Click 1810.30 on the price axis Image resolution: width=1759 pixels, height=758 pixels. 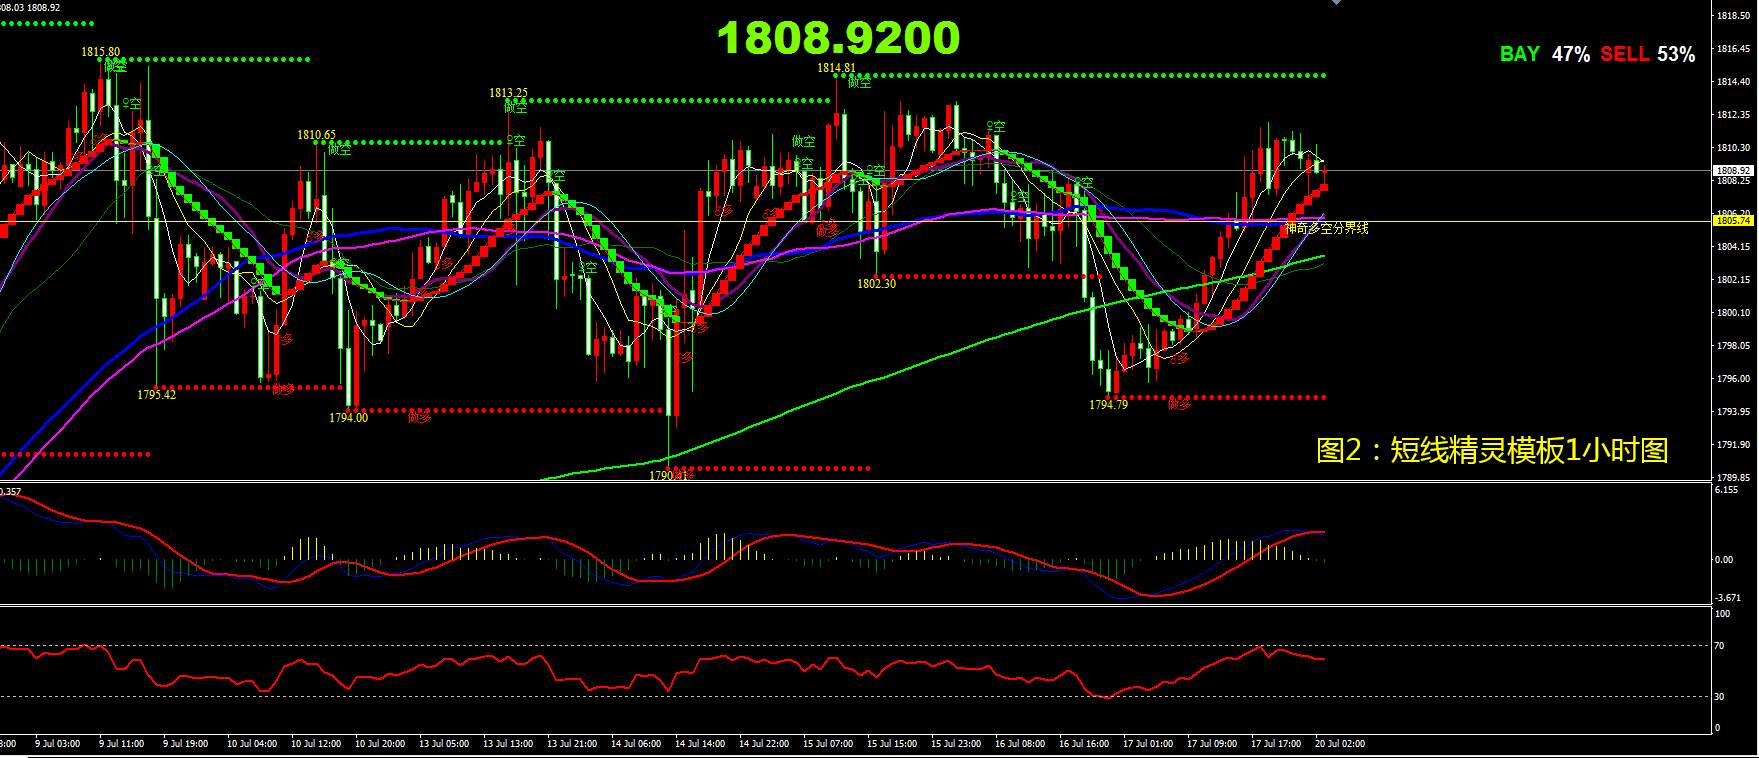click(1732, 148)
